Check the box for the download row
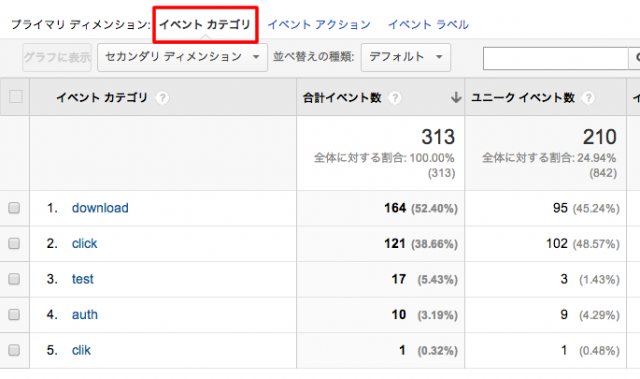640x379 pixels. tap(14, 208)
